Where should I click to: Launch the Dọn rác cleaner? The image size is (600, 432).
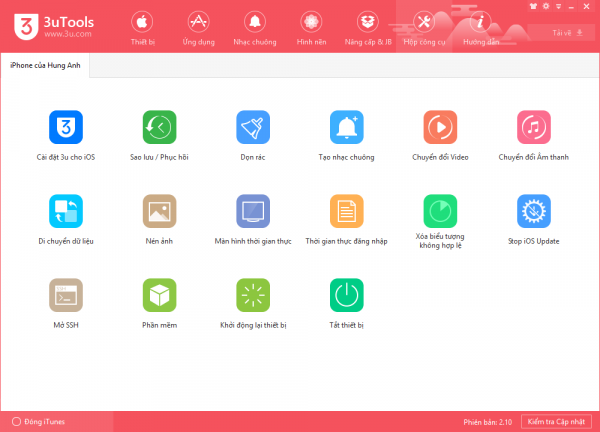click(253, 127)
